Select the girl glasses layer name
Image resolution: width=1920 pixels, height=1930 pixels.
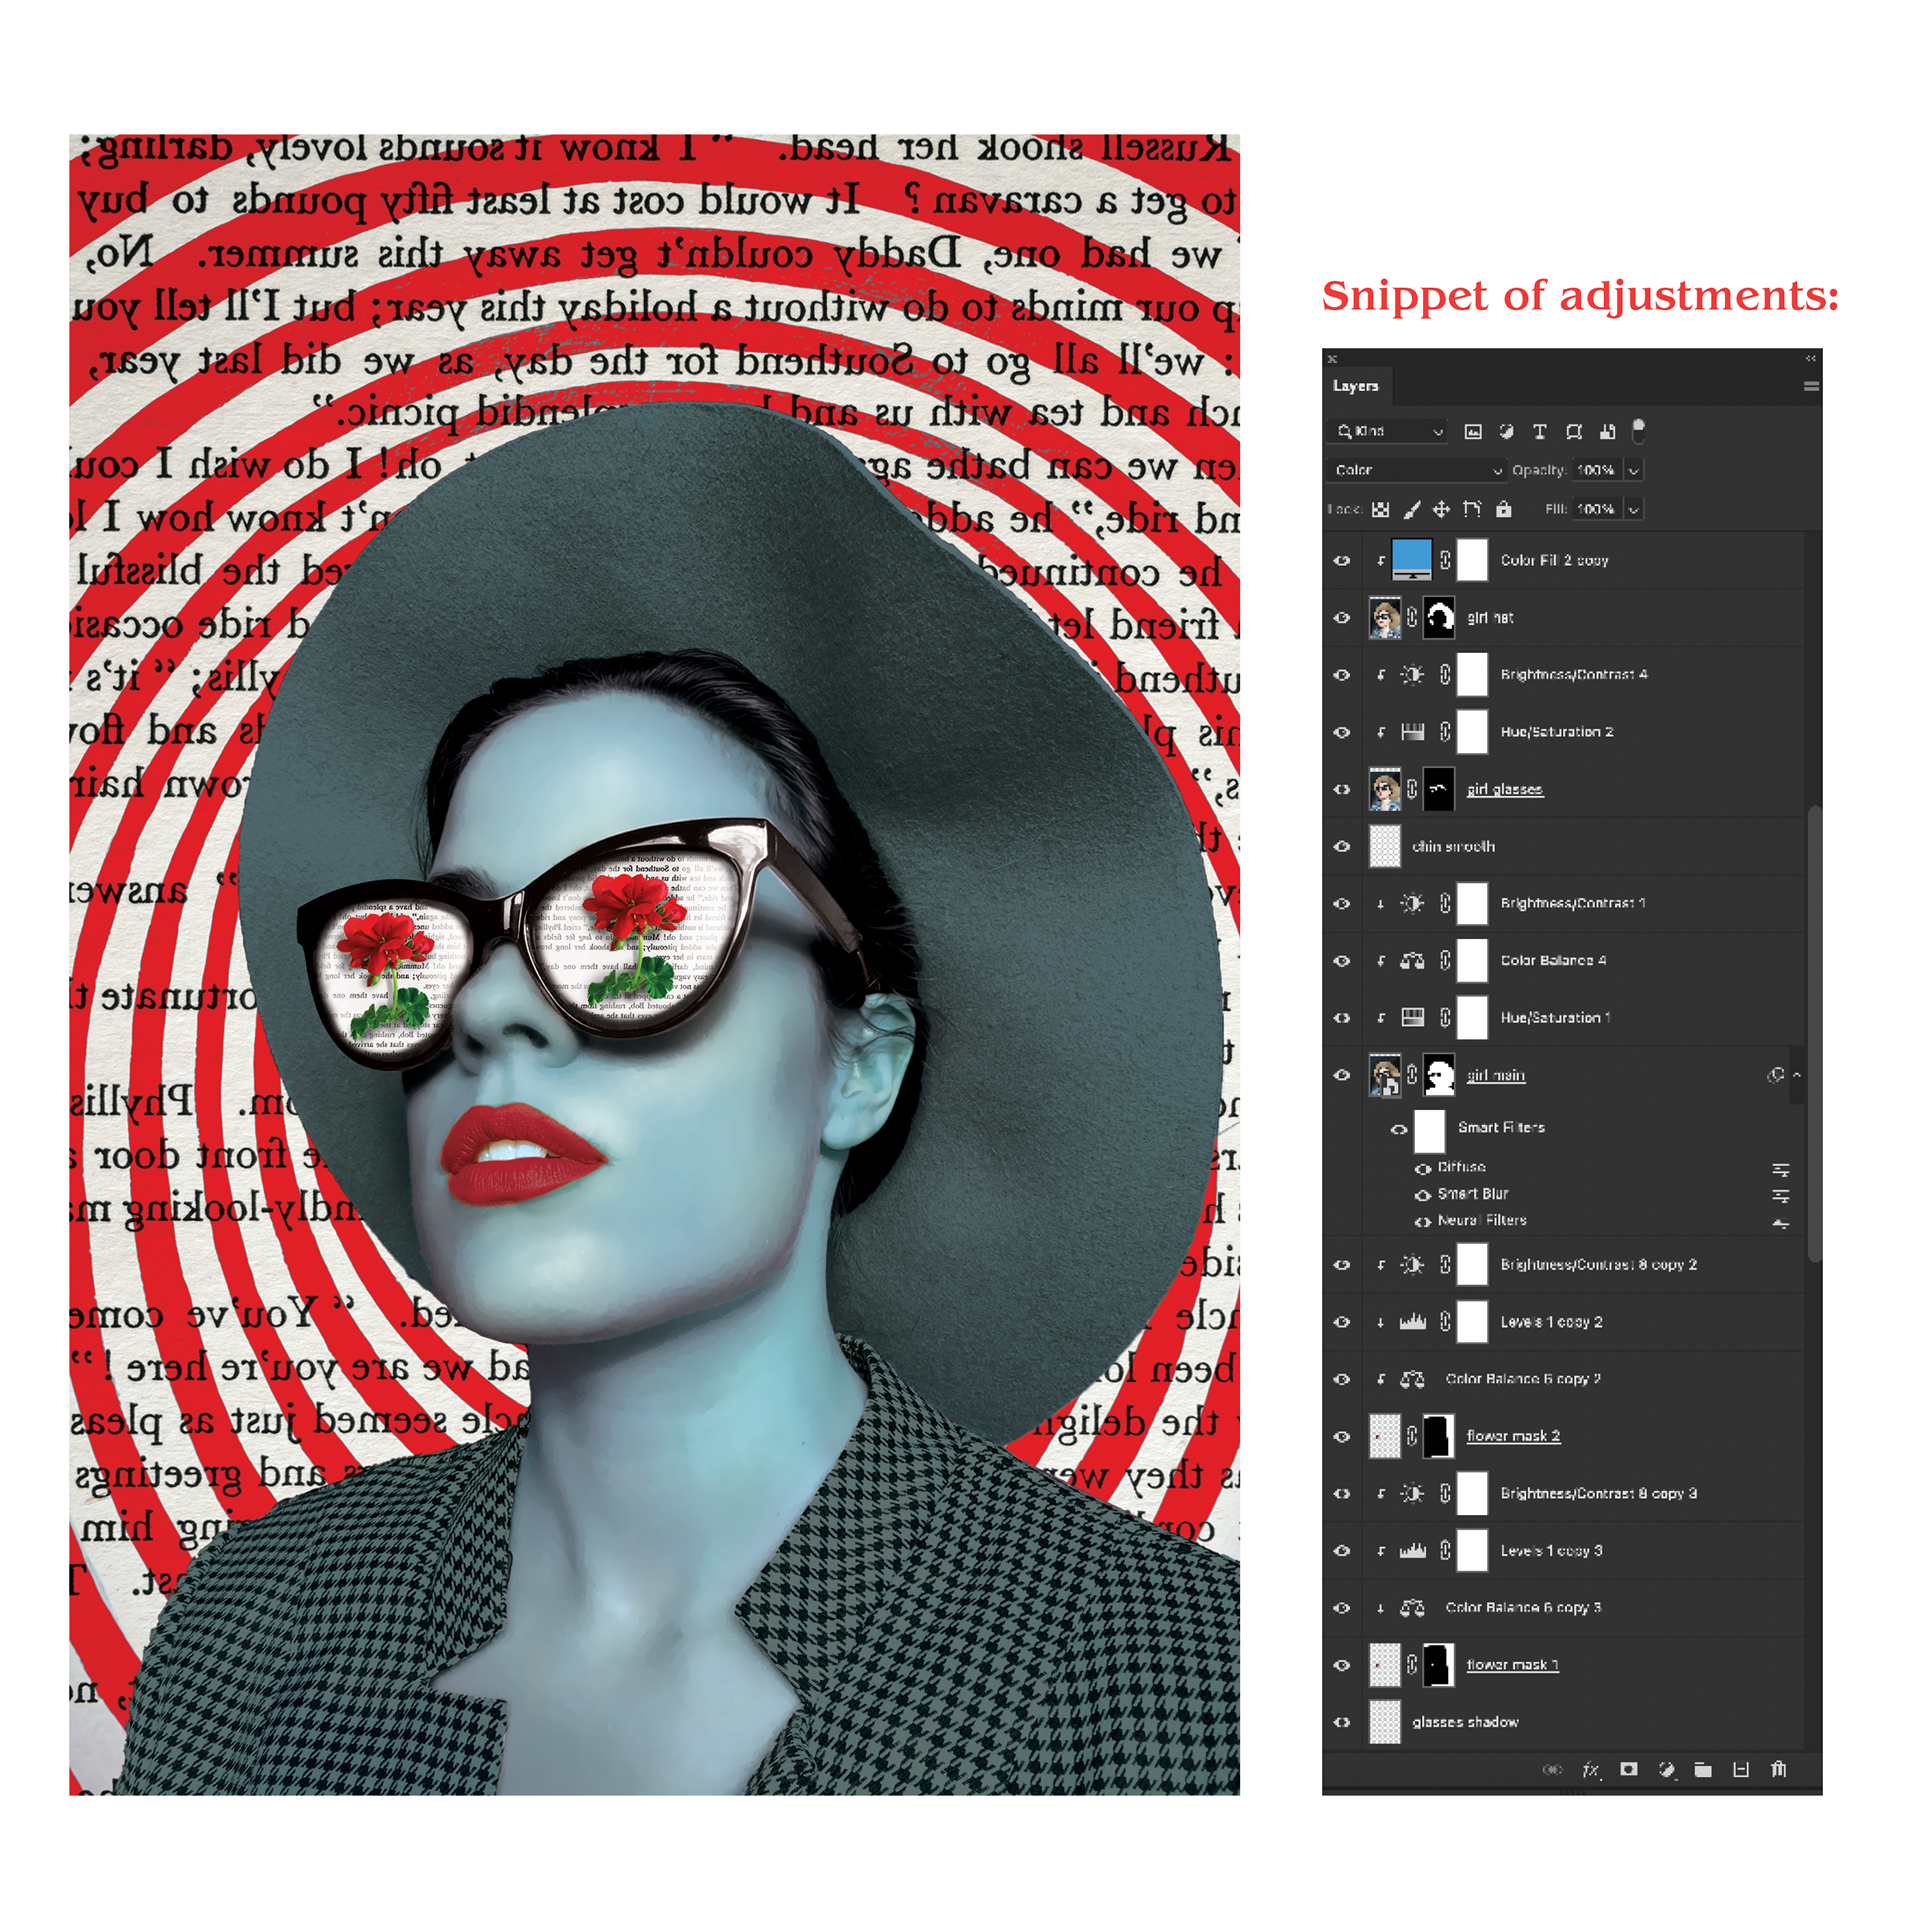click(x=1505, y=789)
